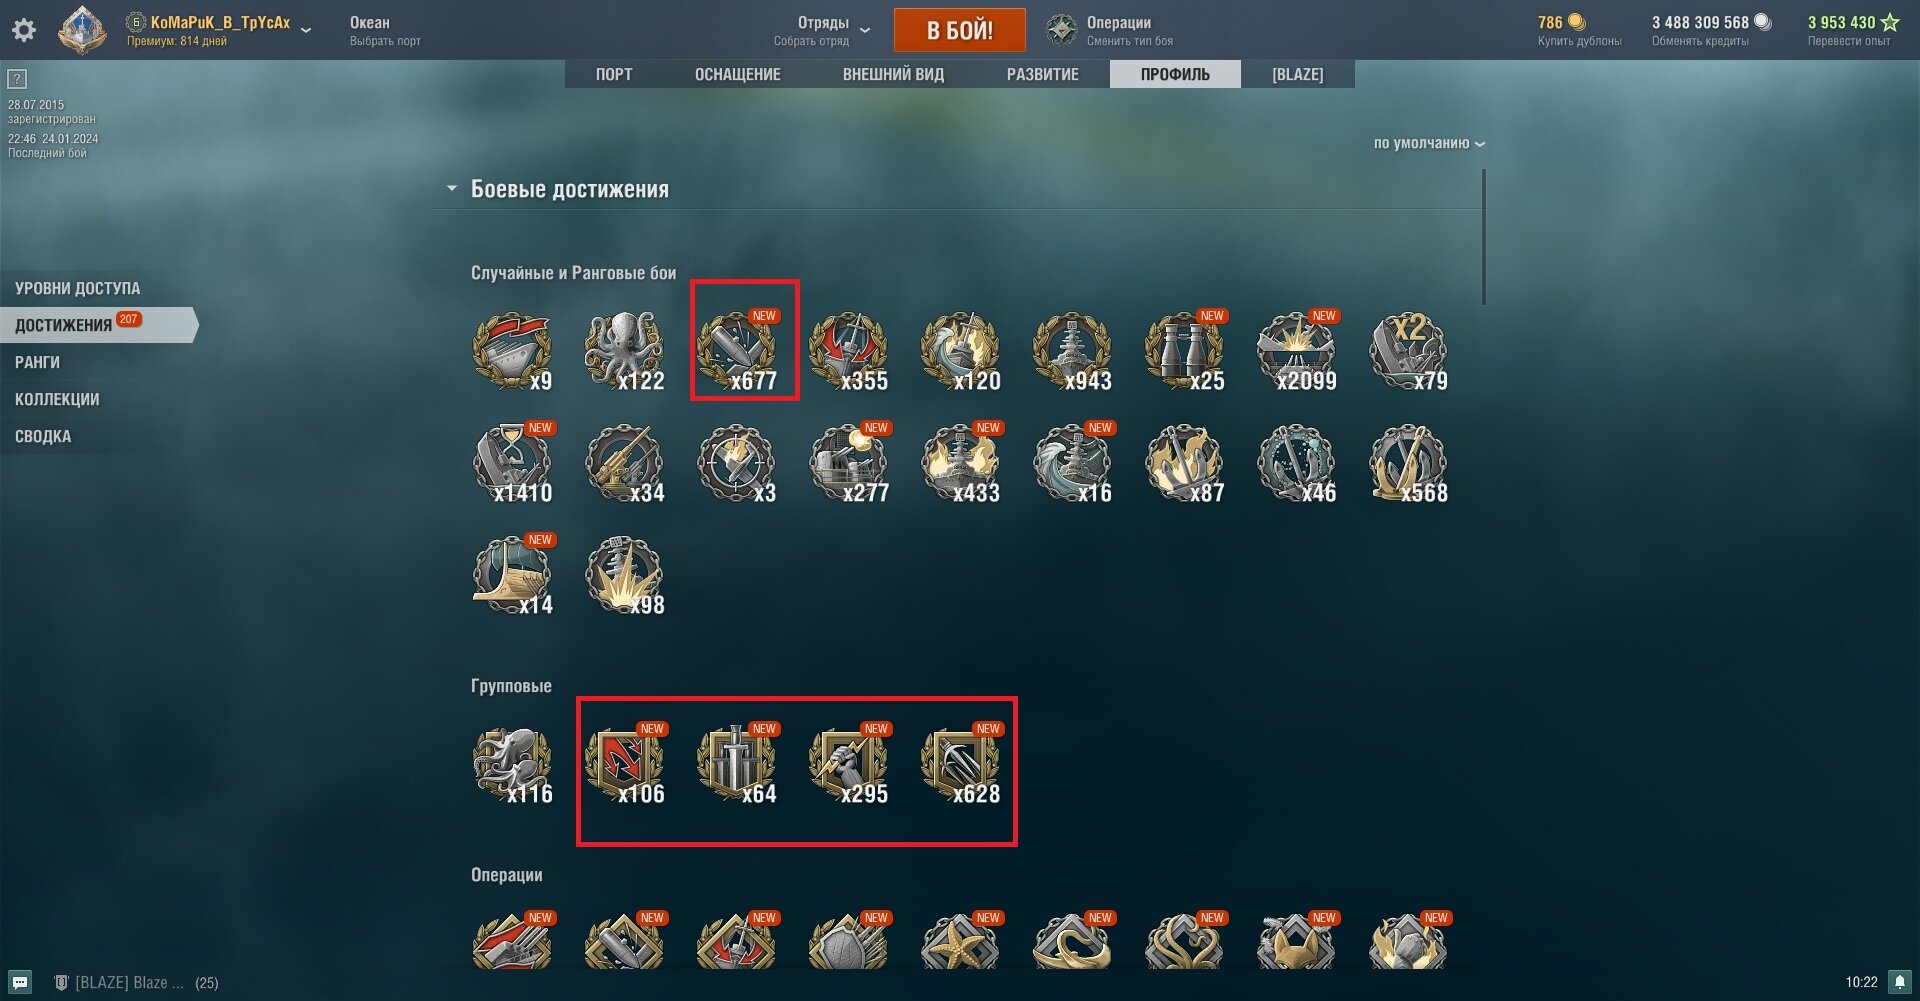This screenshot has width=1920, height=1001.
Task: Click the В БОЙ! battle button
Action: tap(960, 30)
